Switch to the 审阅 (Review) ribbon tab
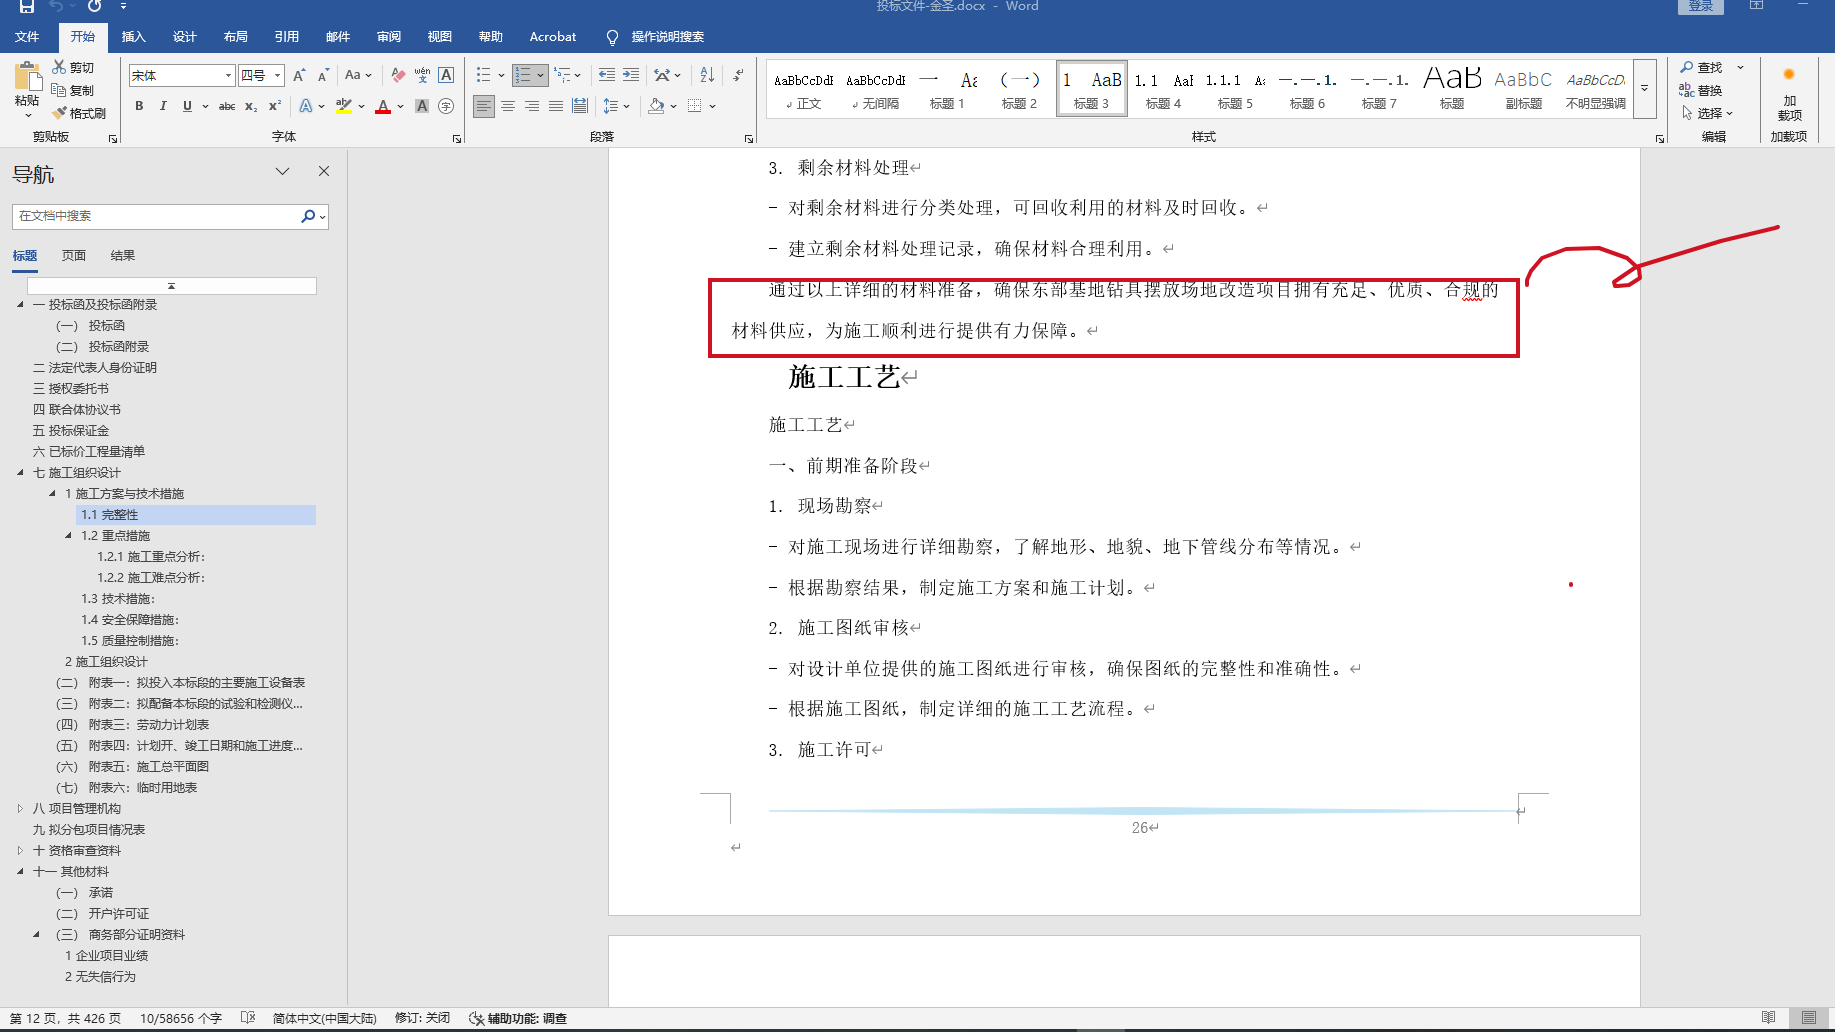 (388, 37)
